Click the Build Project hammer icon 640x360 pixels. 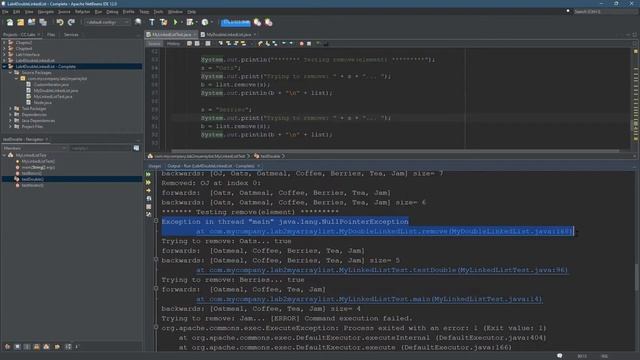coord(152,22)
